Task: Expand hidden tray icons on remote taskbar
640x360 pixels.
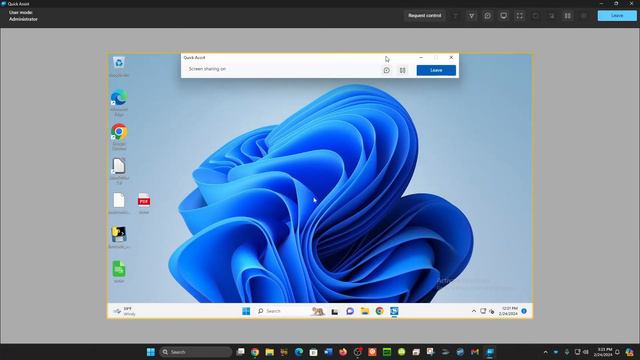Action: (x=473, y=311)
